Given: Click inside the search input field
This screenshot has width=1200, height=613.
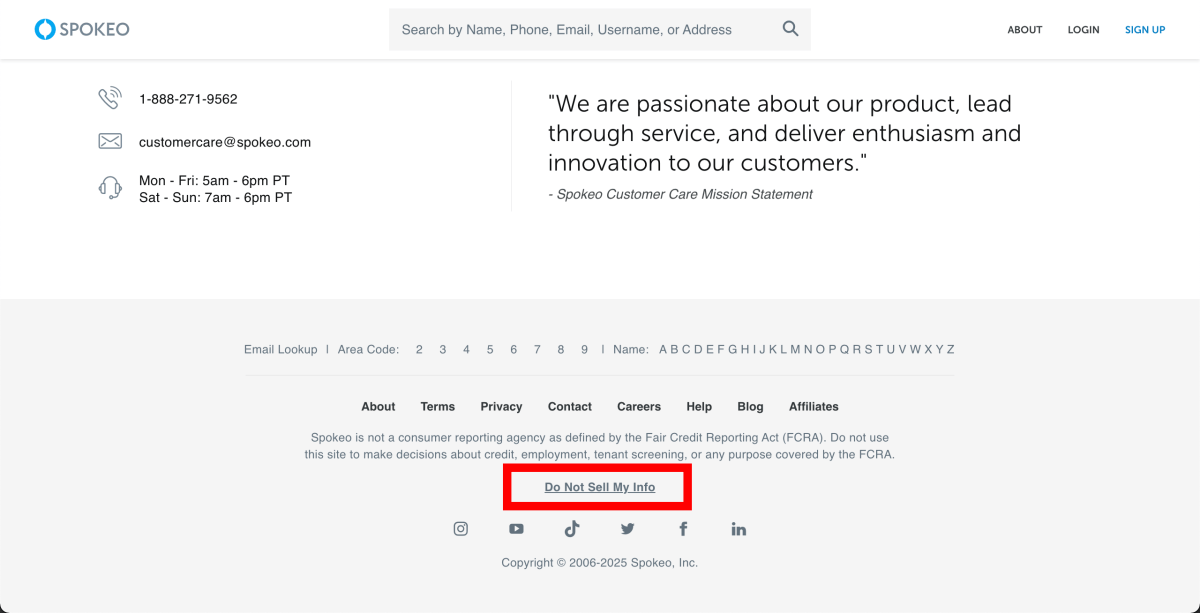Looking at the screenshot, I should click(x=580, y=29).
